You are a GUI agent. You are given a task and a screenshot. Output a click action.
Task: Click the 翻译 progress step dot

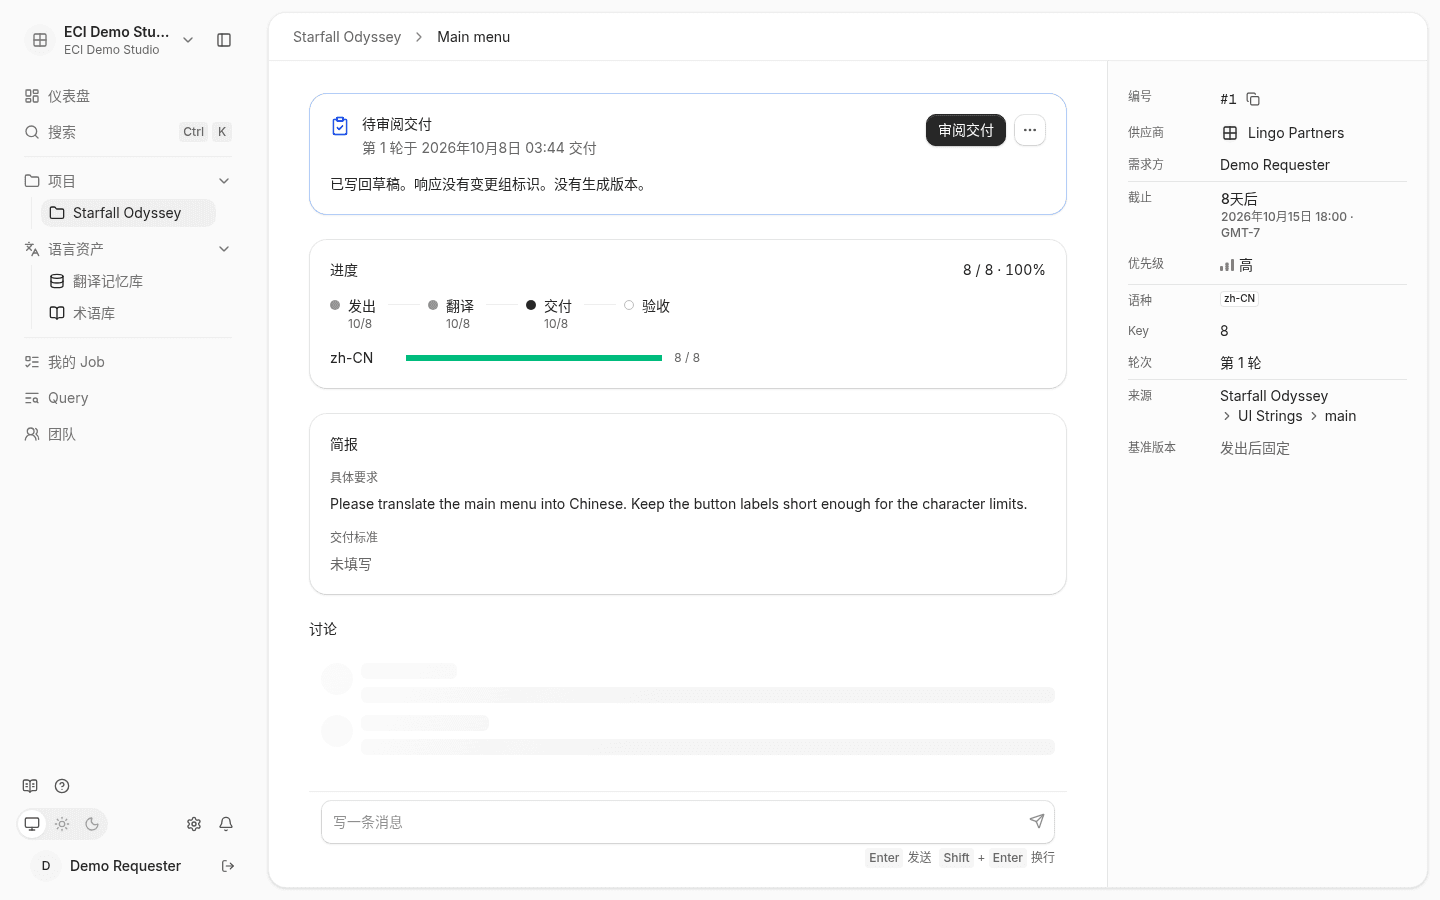433,305
